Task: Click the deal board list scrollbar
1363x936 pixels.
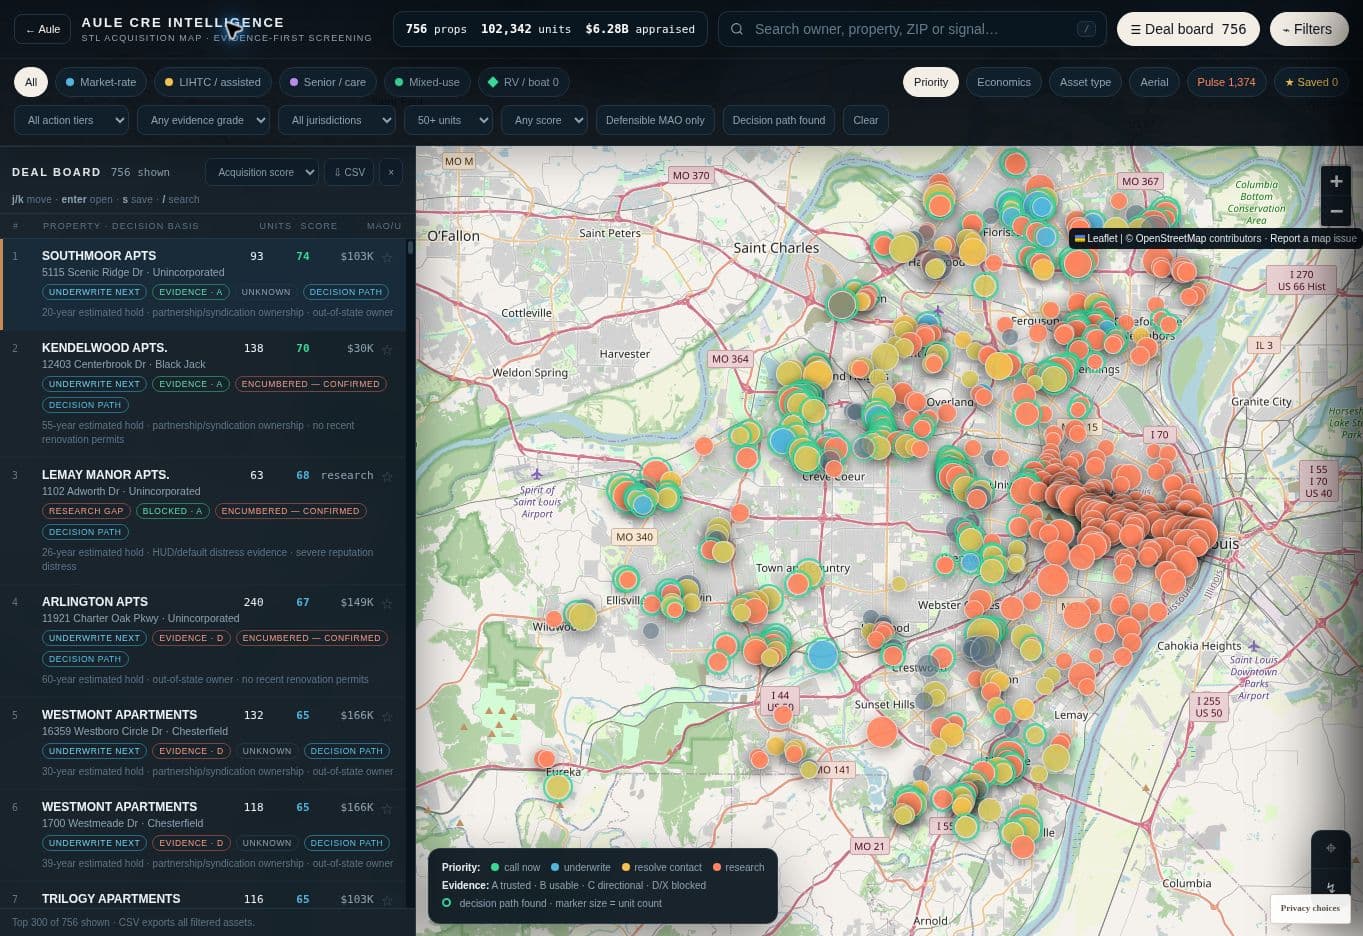Action: tap(410, 248)
